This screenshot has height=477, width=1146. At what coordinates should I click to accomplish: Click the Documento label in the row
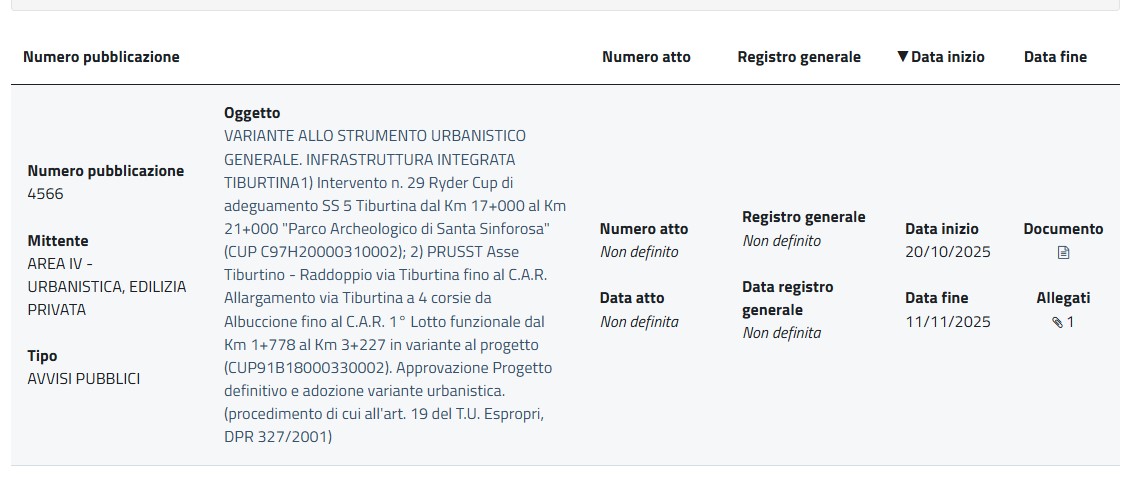(1063, 229)
